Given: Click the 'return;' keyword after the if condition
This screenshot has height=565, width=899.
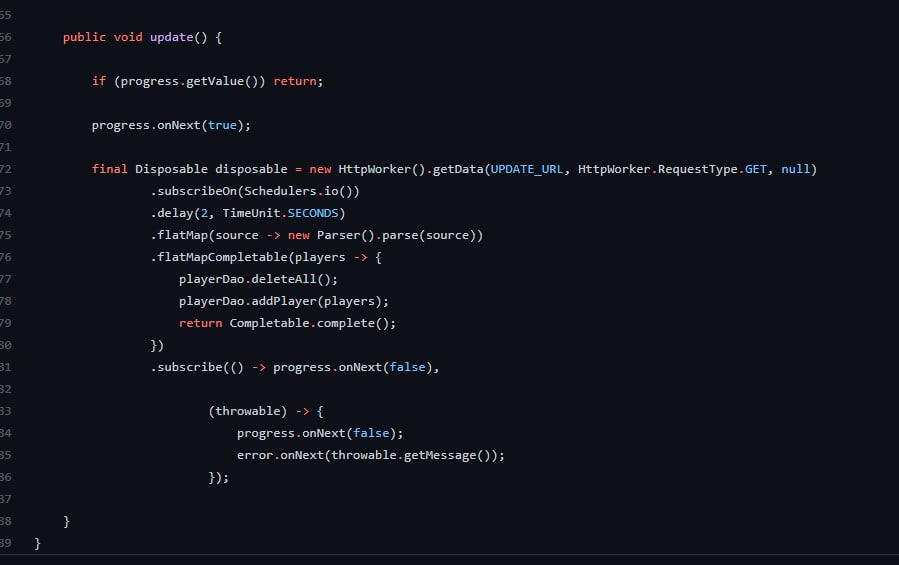Looking at the screenshot, I should [x=298, y=81].
